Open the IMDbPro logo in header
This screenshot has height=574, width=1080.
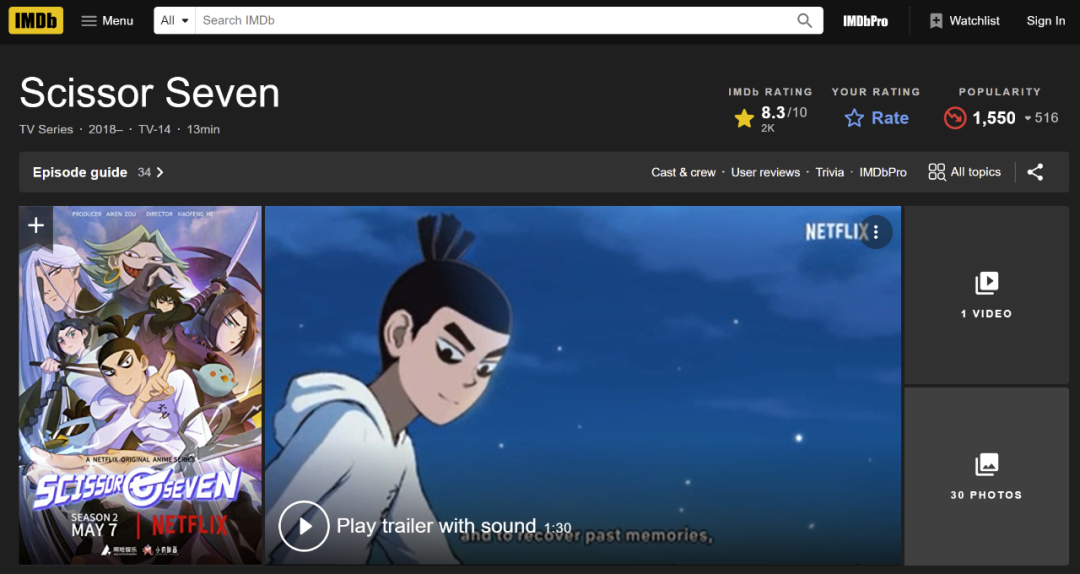[865, 21]
